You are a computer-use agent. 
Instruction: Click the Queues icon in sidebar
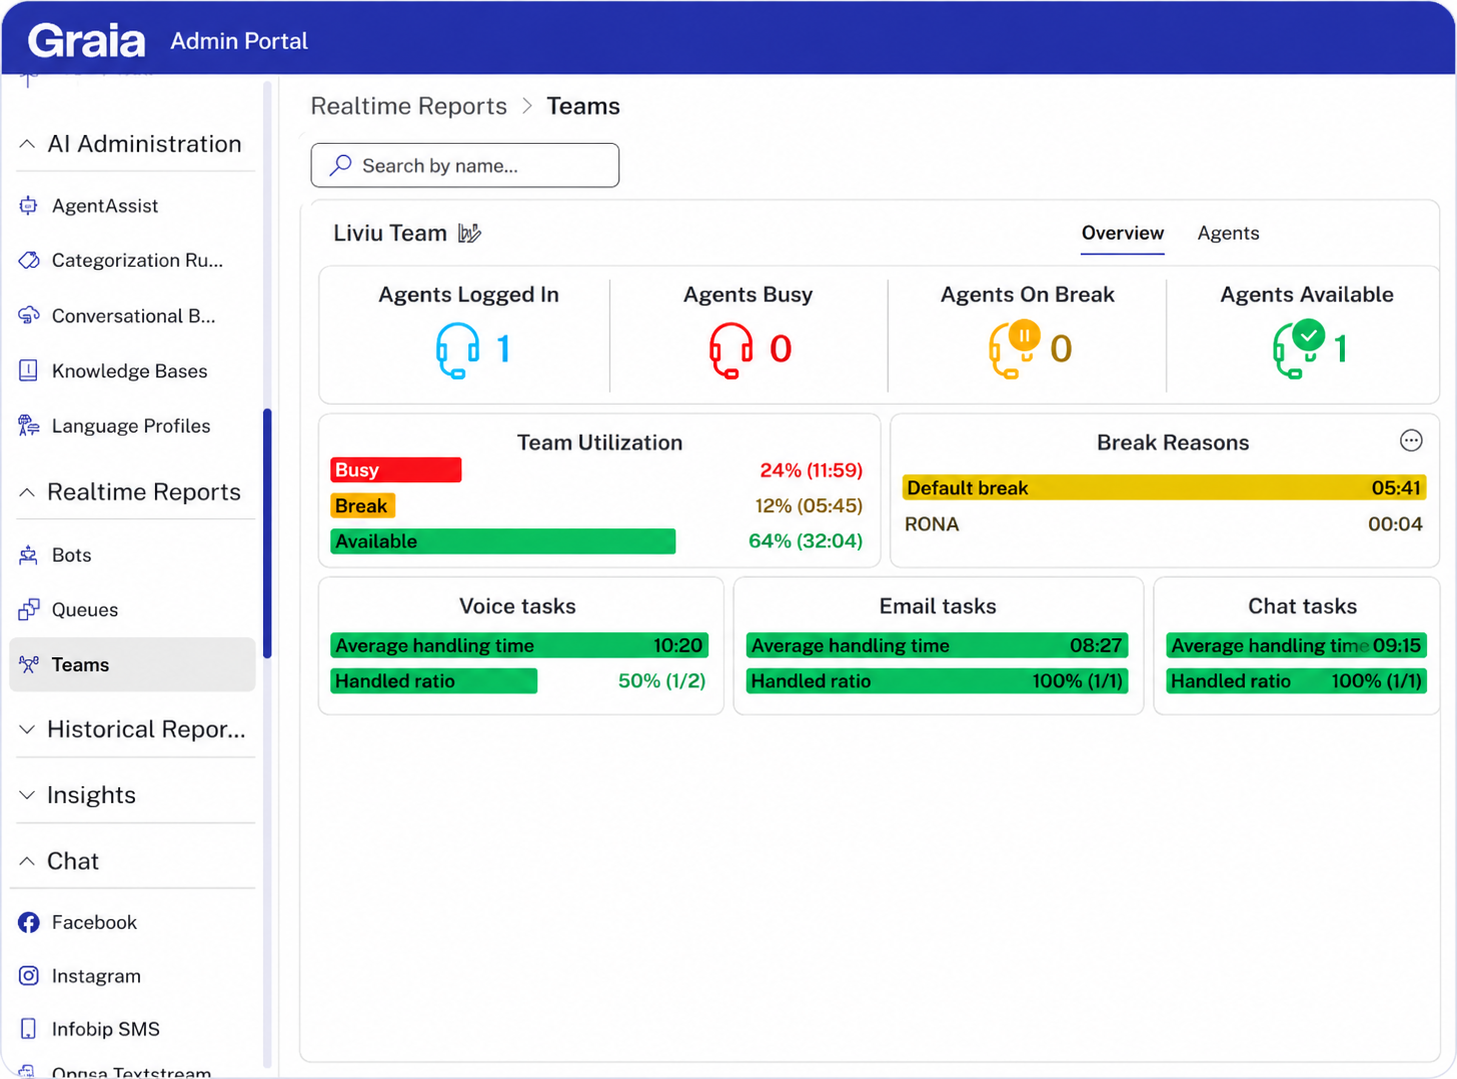29,610
